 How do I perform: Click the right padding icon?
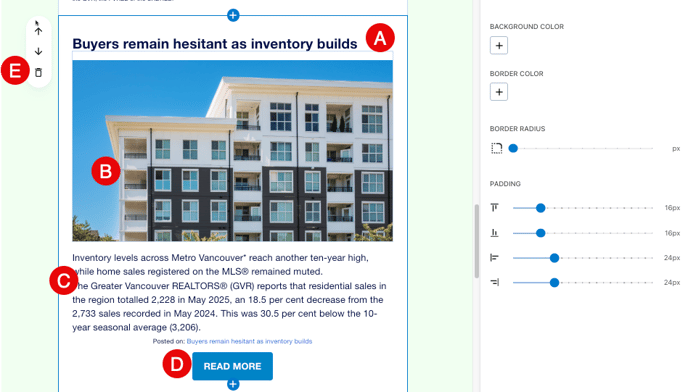click(494, 282)
